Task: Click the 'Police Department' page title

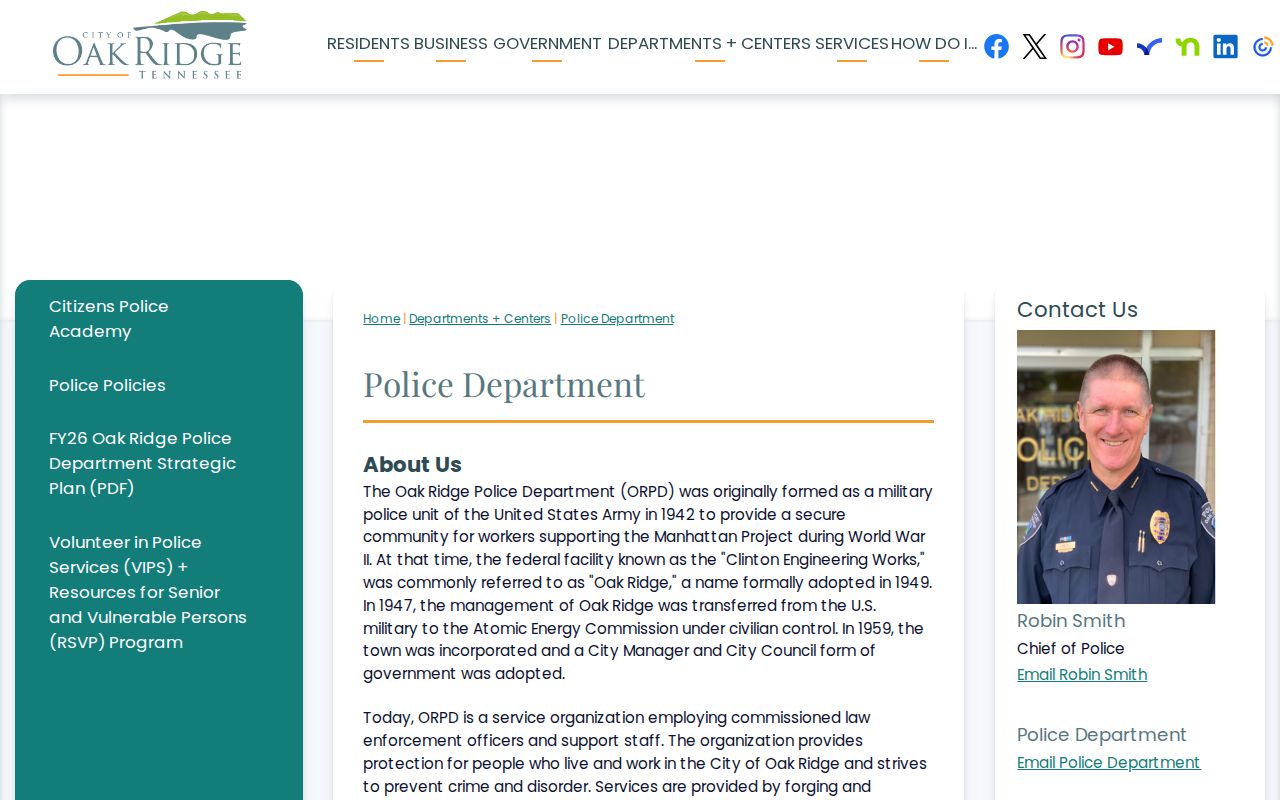Action: (x=504, y=385)
